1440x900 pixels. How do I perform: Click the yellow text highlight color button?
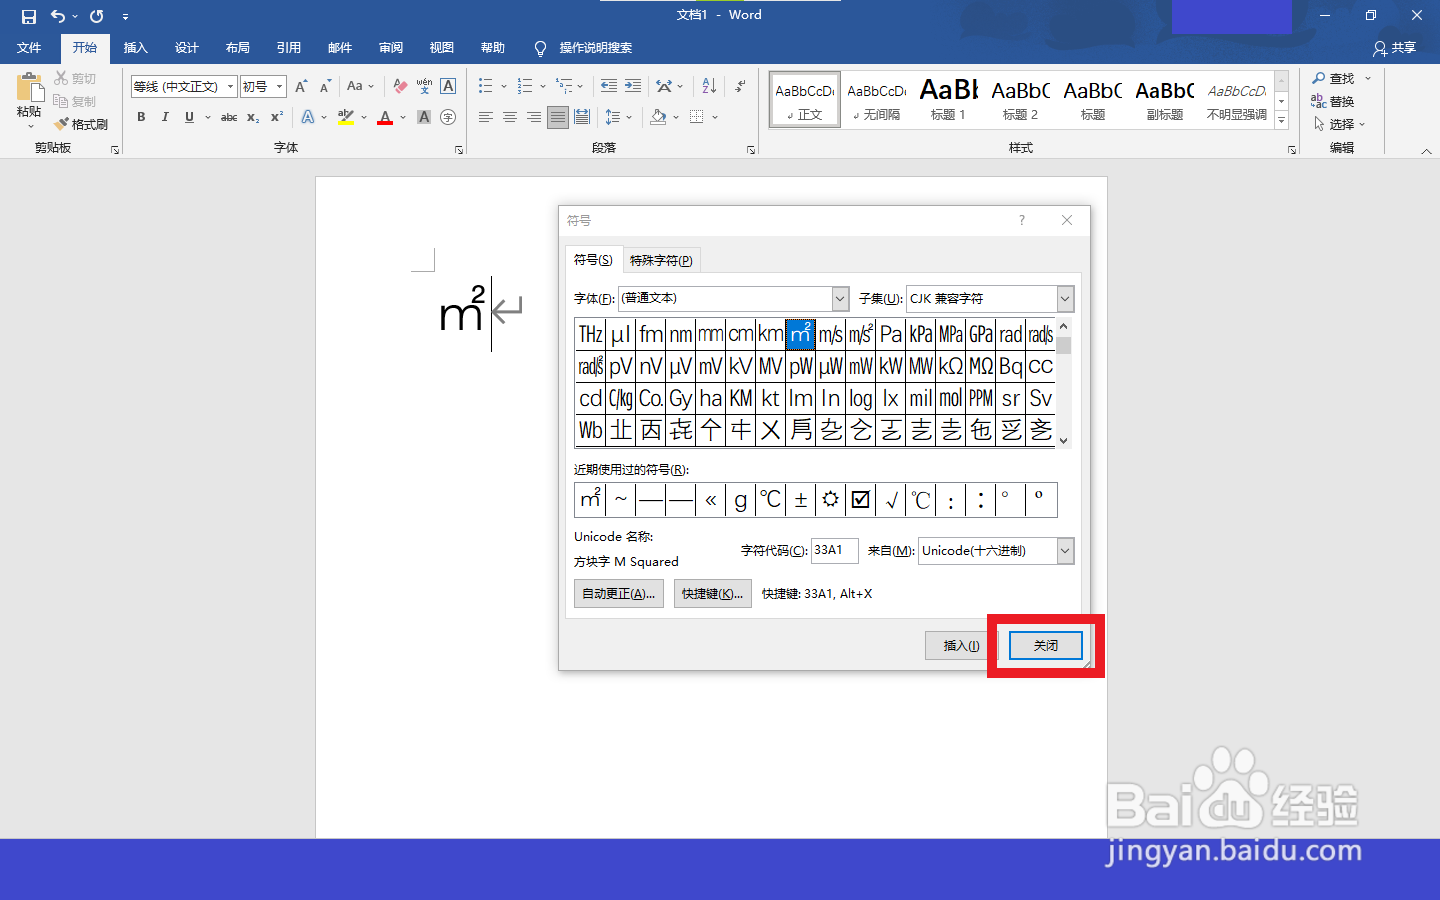pos(346,117)
